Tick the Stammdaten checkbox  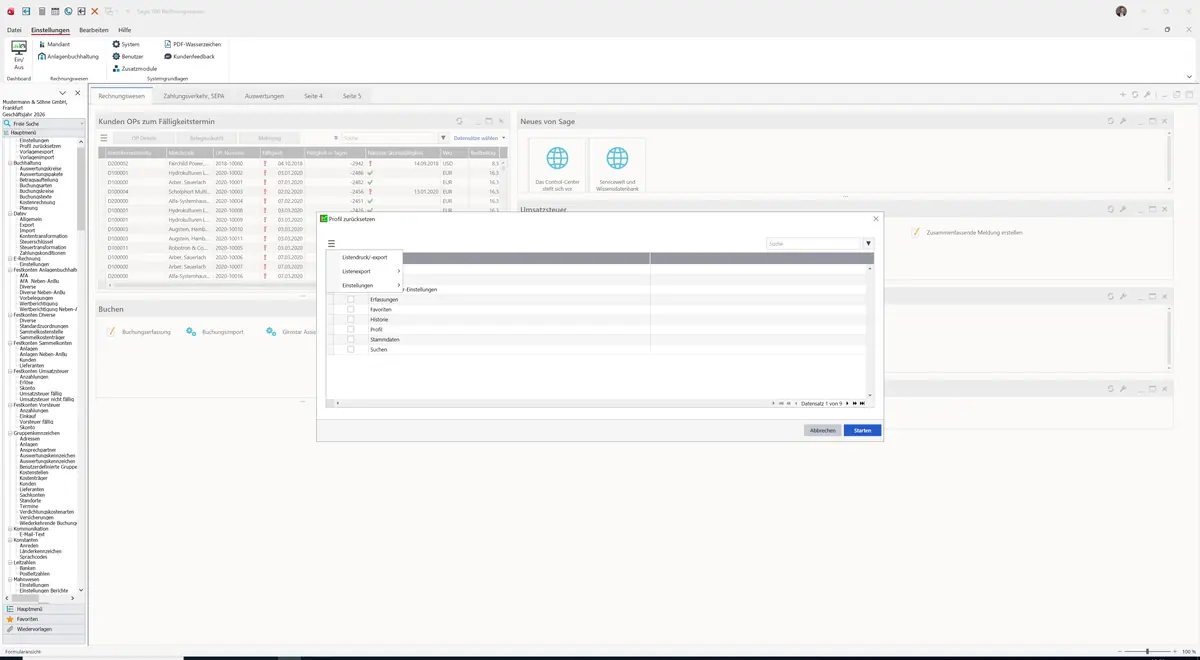pos(351,340)
